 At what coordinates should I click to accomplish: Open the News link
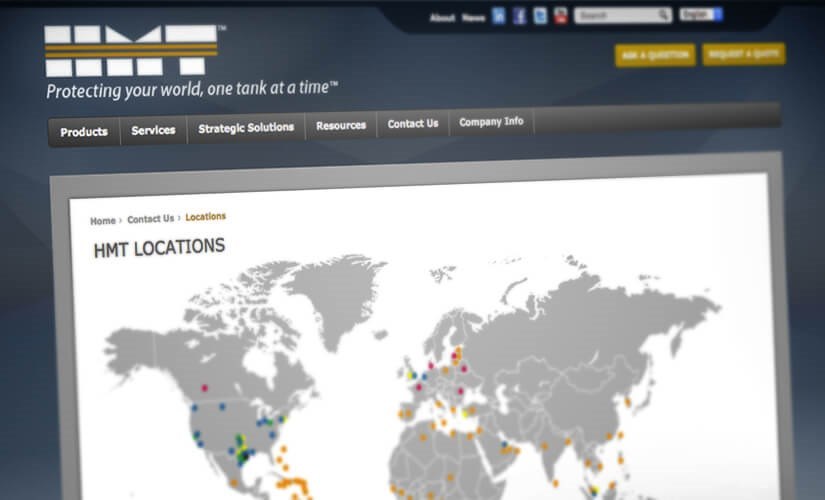tap(473, 18)
